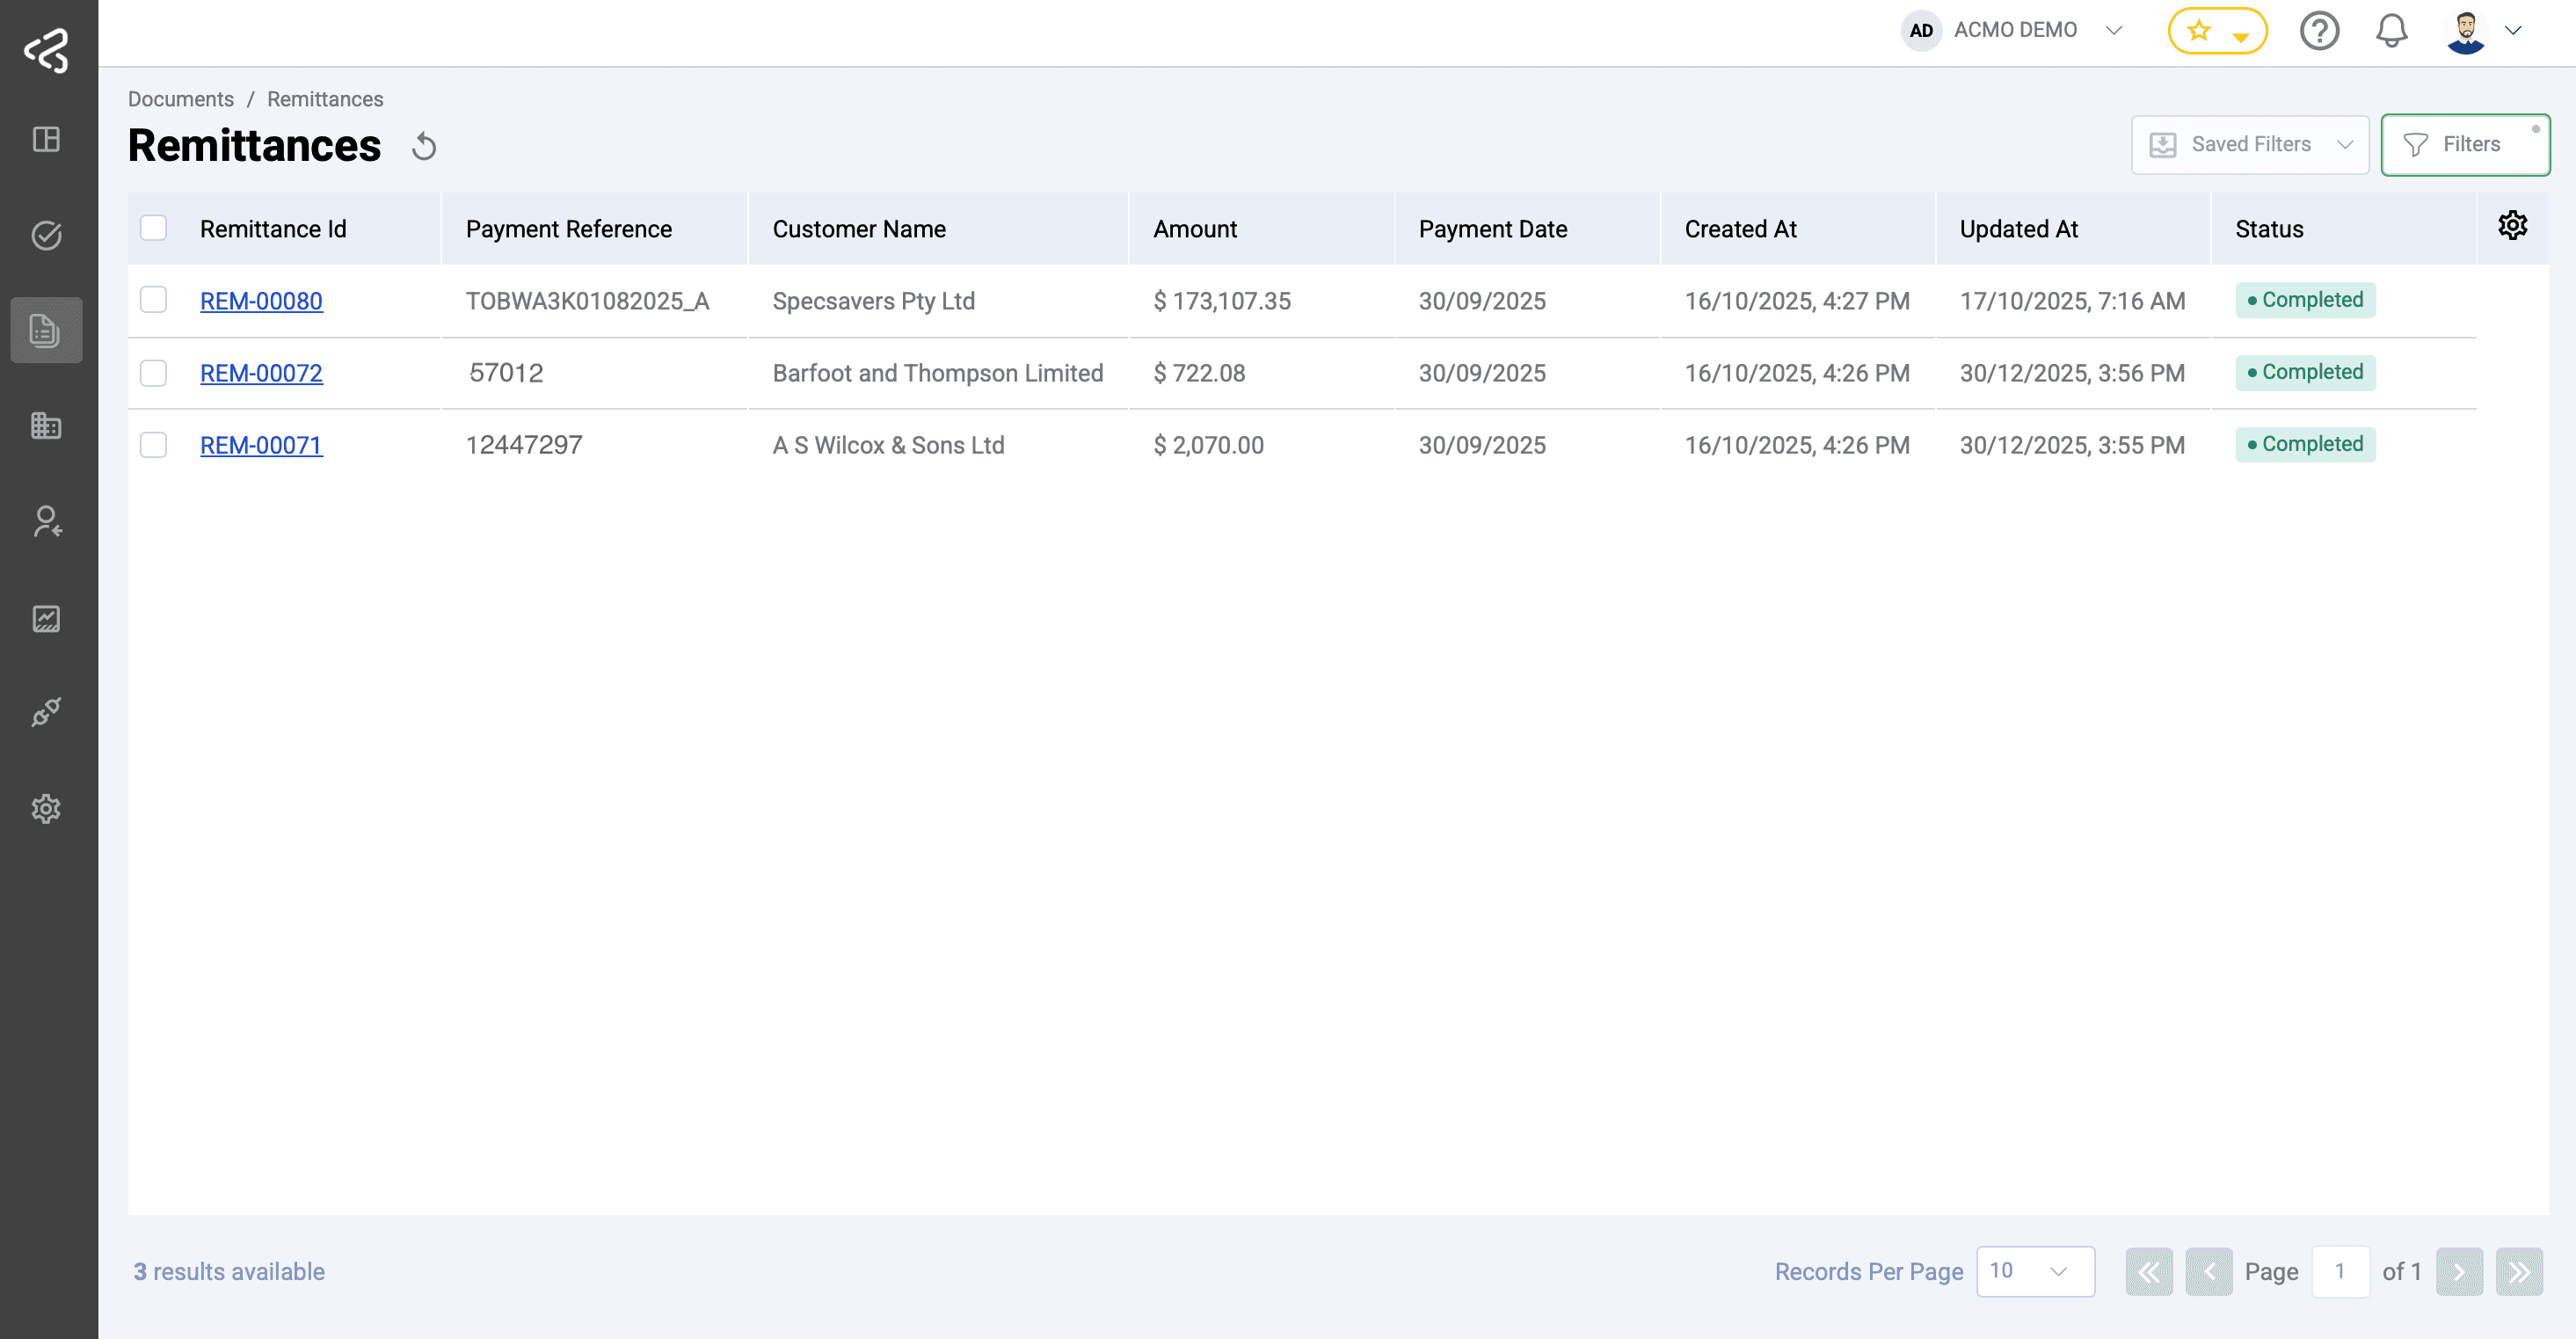Open the Dashboard panel from the sidebar

[47, 139]
